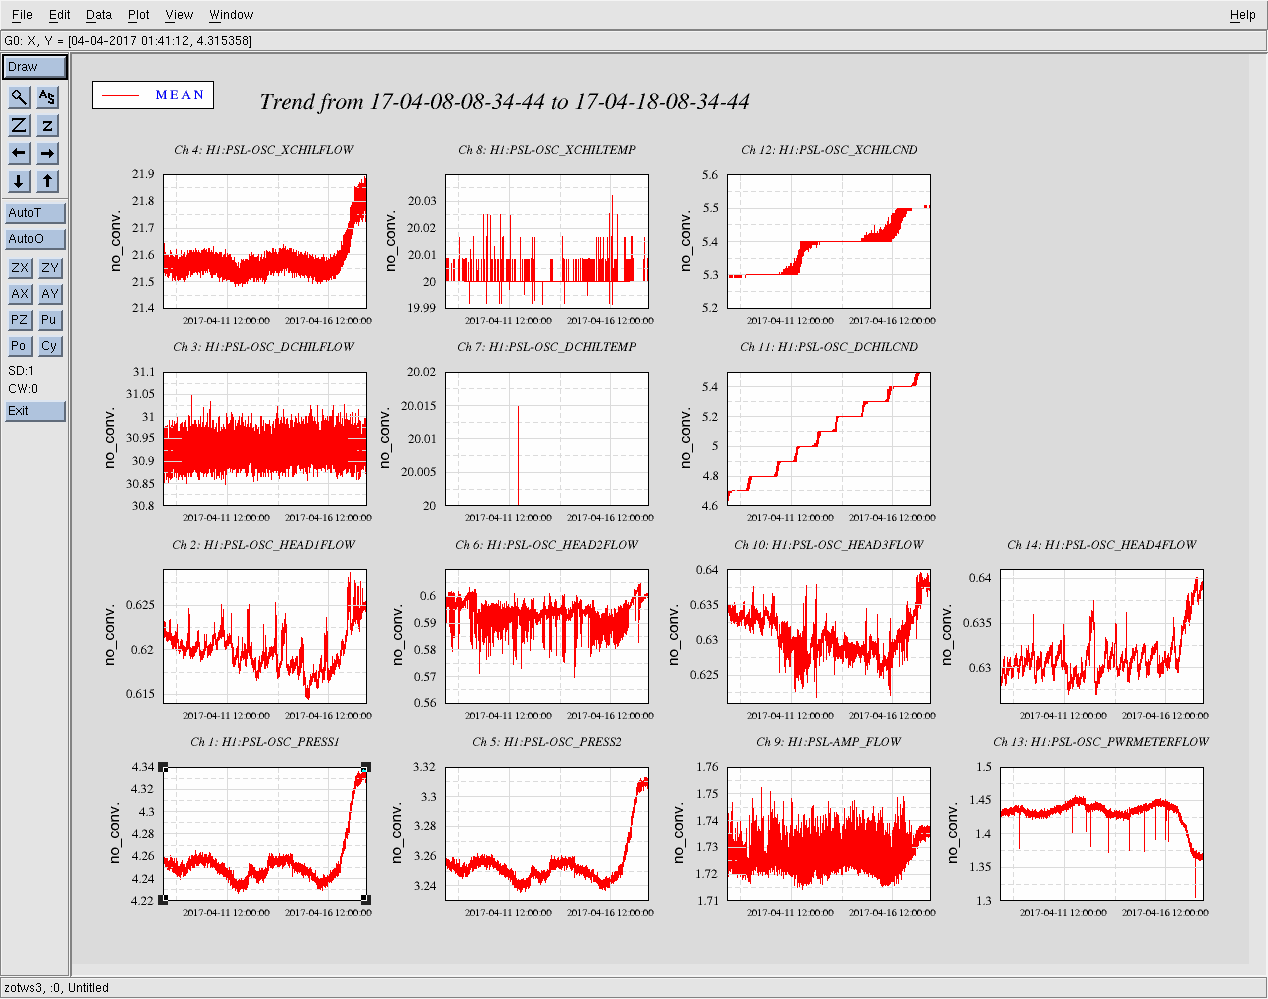Open the Help menu
The height and width of the screenshot is (999, 1268).
coord(1242,15)
